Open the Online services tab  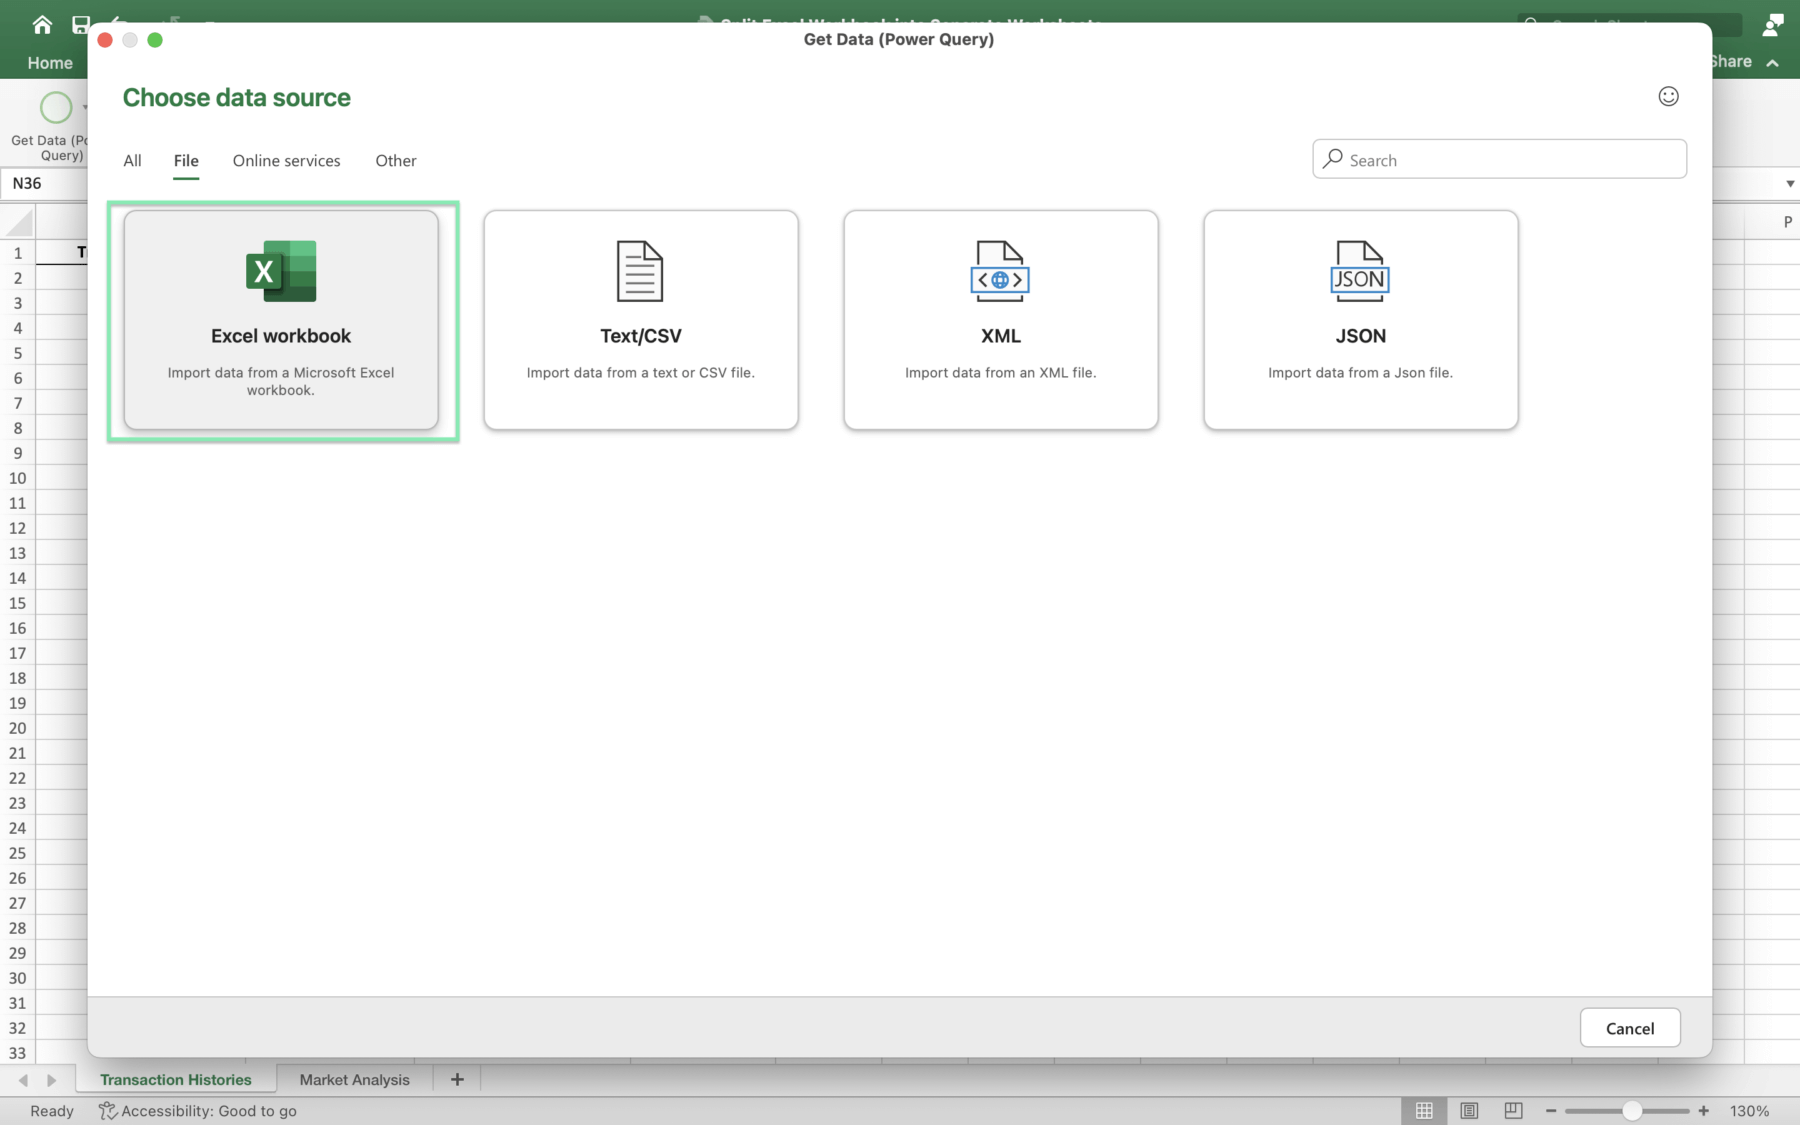coord(286,160)
